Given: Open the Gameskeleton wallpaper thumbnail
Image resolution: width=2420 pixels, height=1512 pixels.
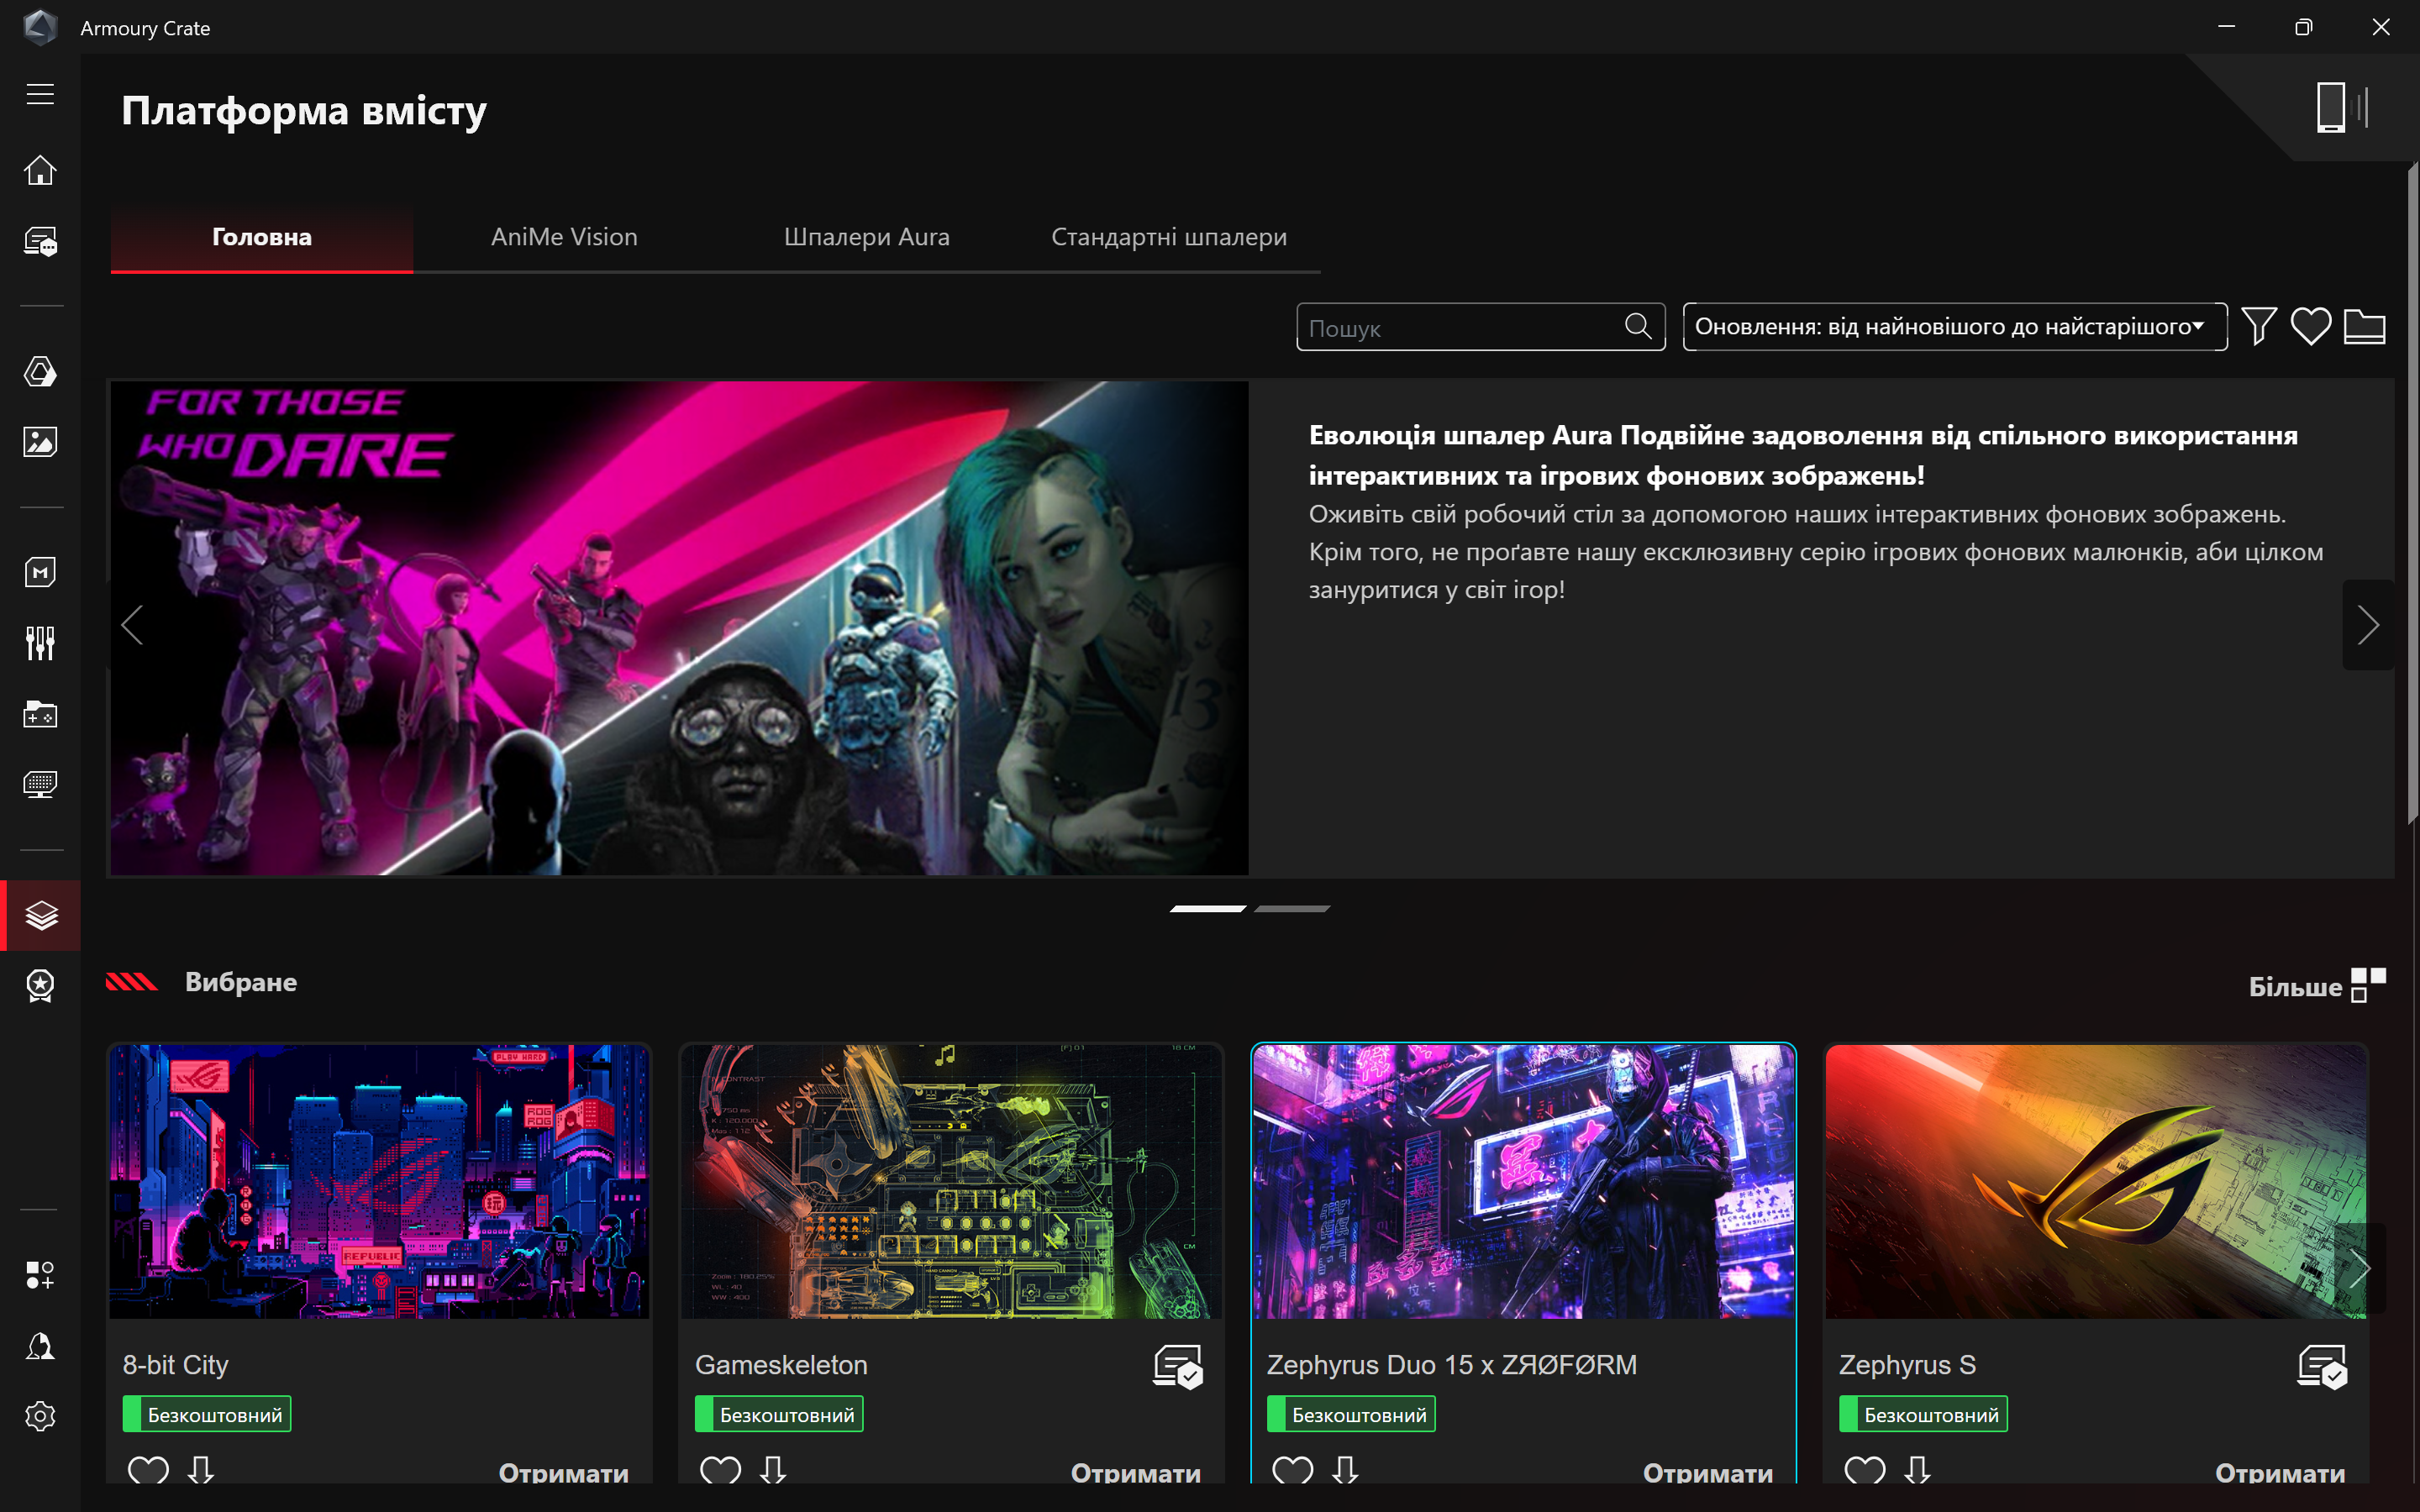Looking at the screenshot, I should tap(951, 1181).
